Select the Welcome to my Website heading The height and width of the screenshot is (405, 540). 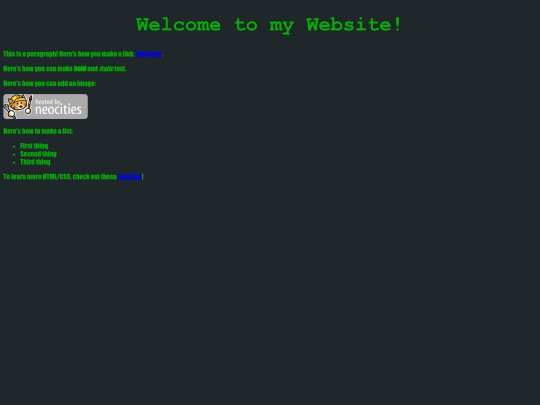click(x=269, y=25)
